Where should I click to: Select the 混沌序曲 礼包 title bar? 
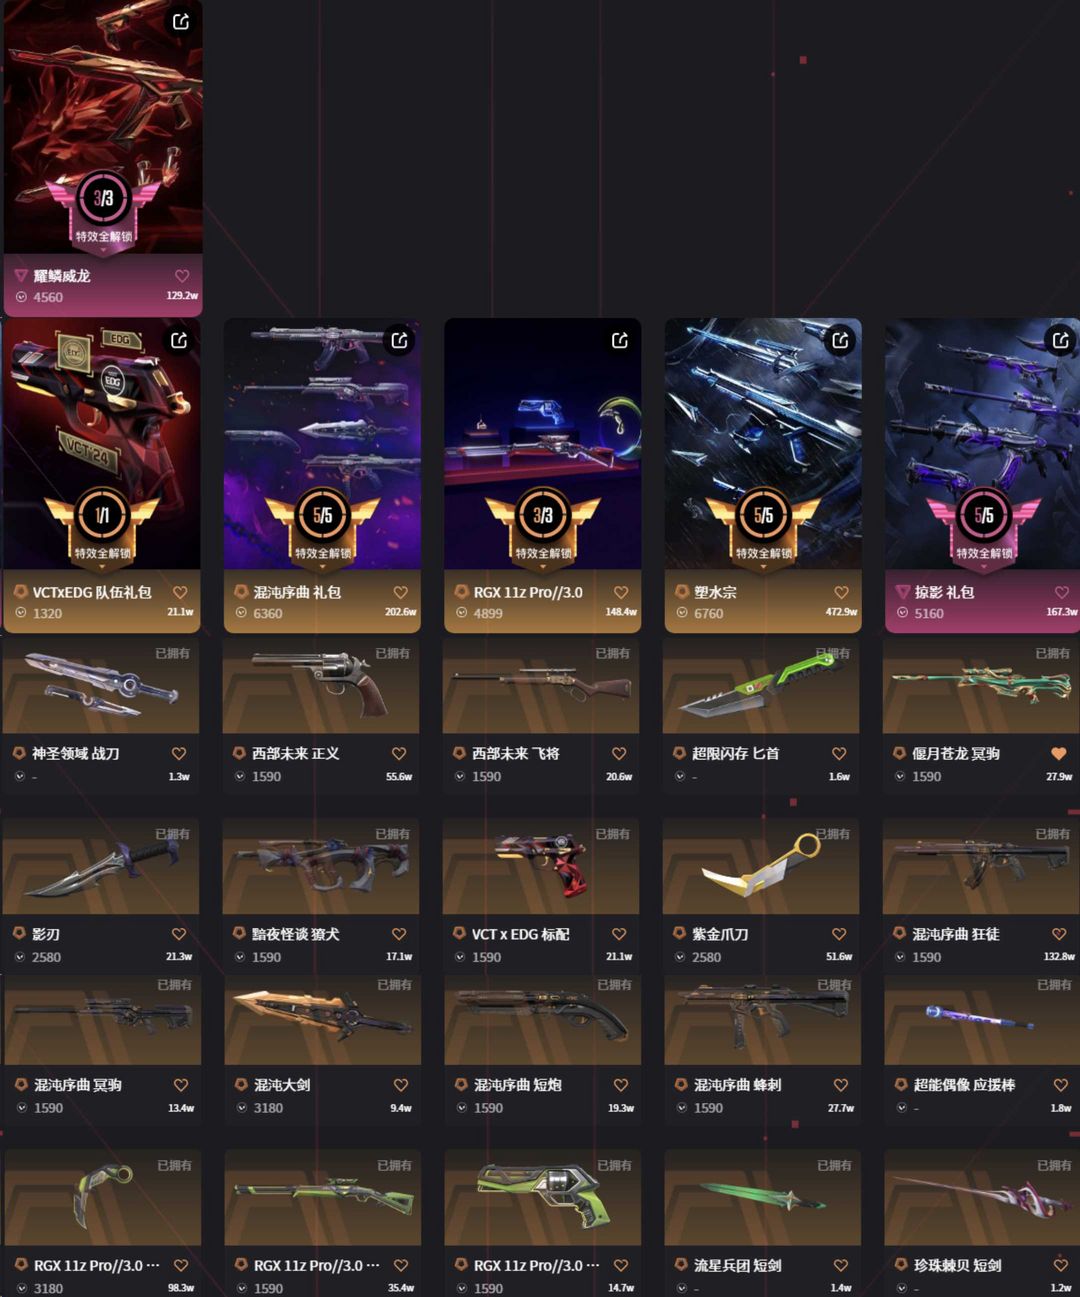click(322, 602)
